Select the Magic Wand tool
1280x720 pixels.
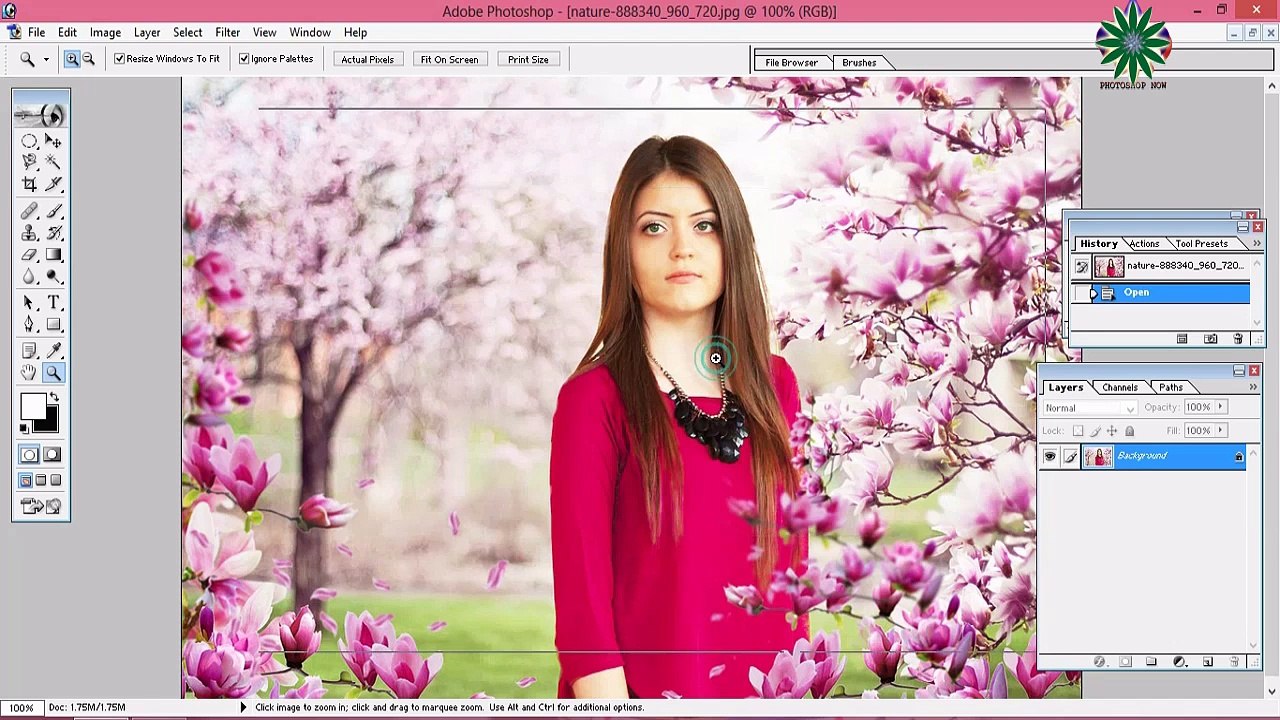(x=53, y=161)
